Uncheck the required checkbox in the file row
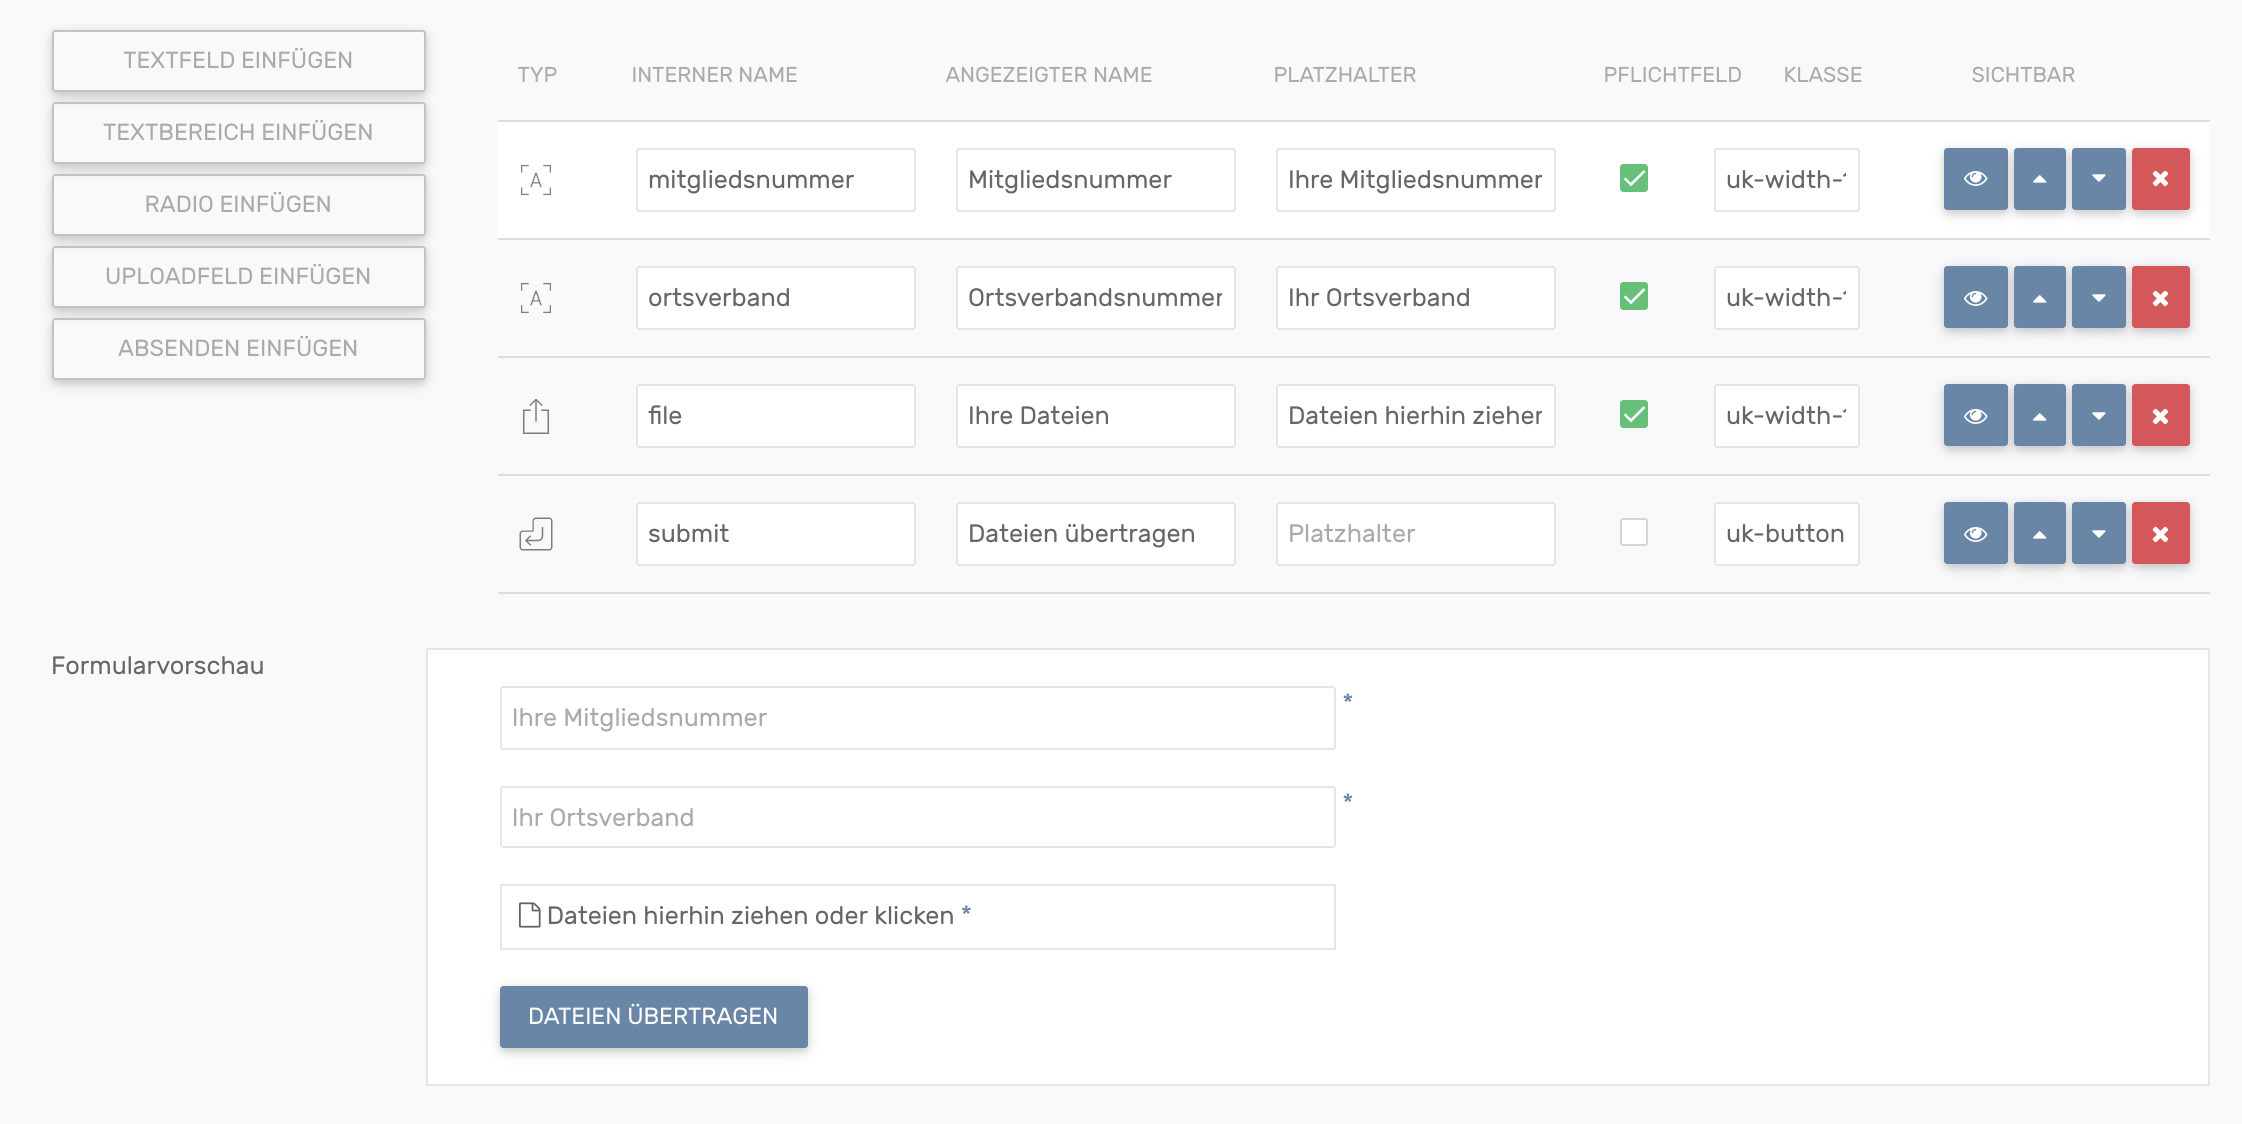This screenshot has height=1124, width=2242. coord(1633,414)
